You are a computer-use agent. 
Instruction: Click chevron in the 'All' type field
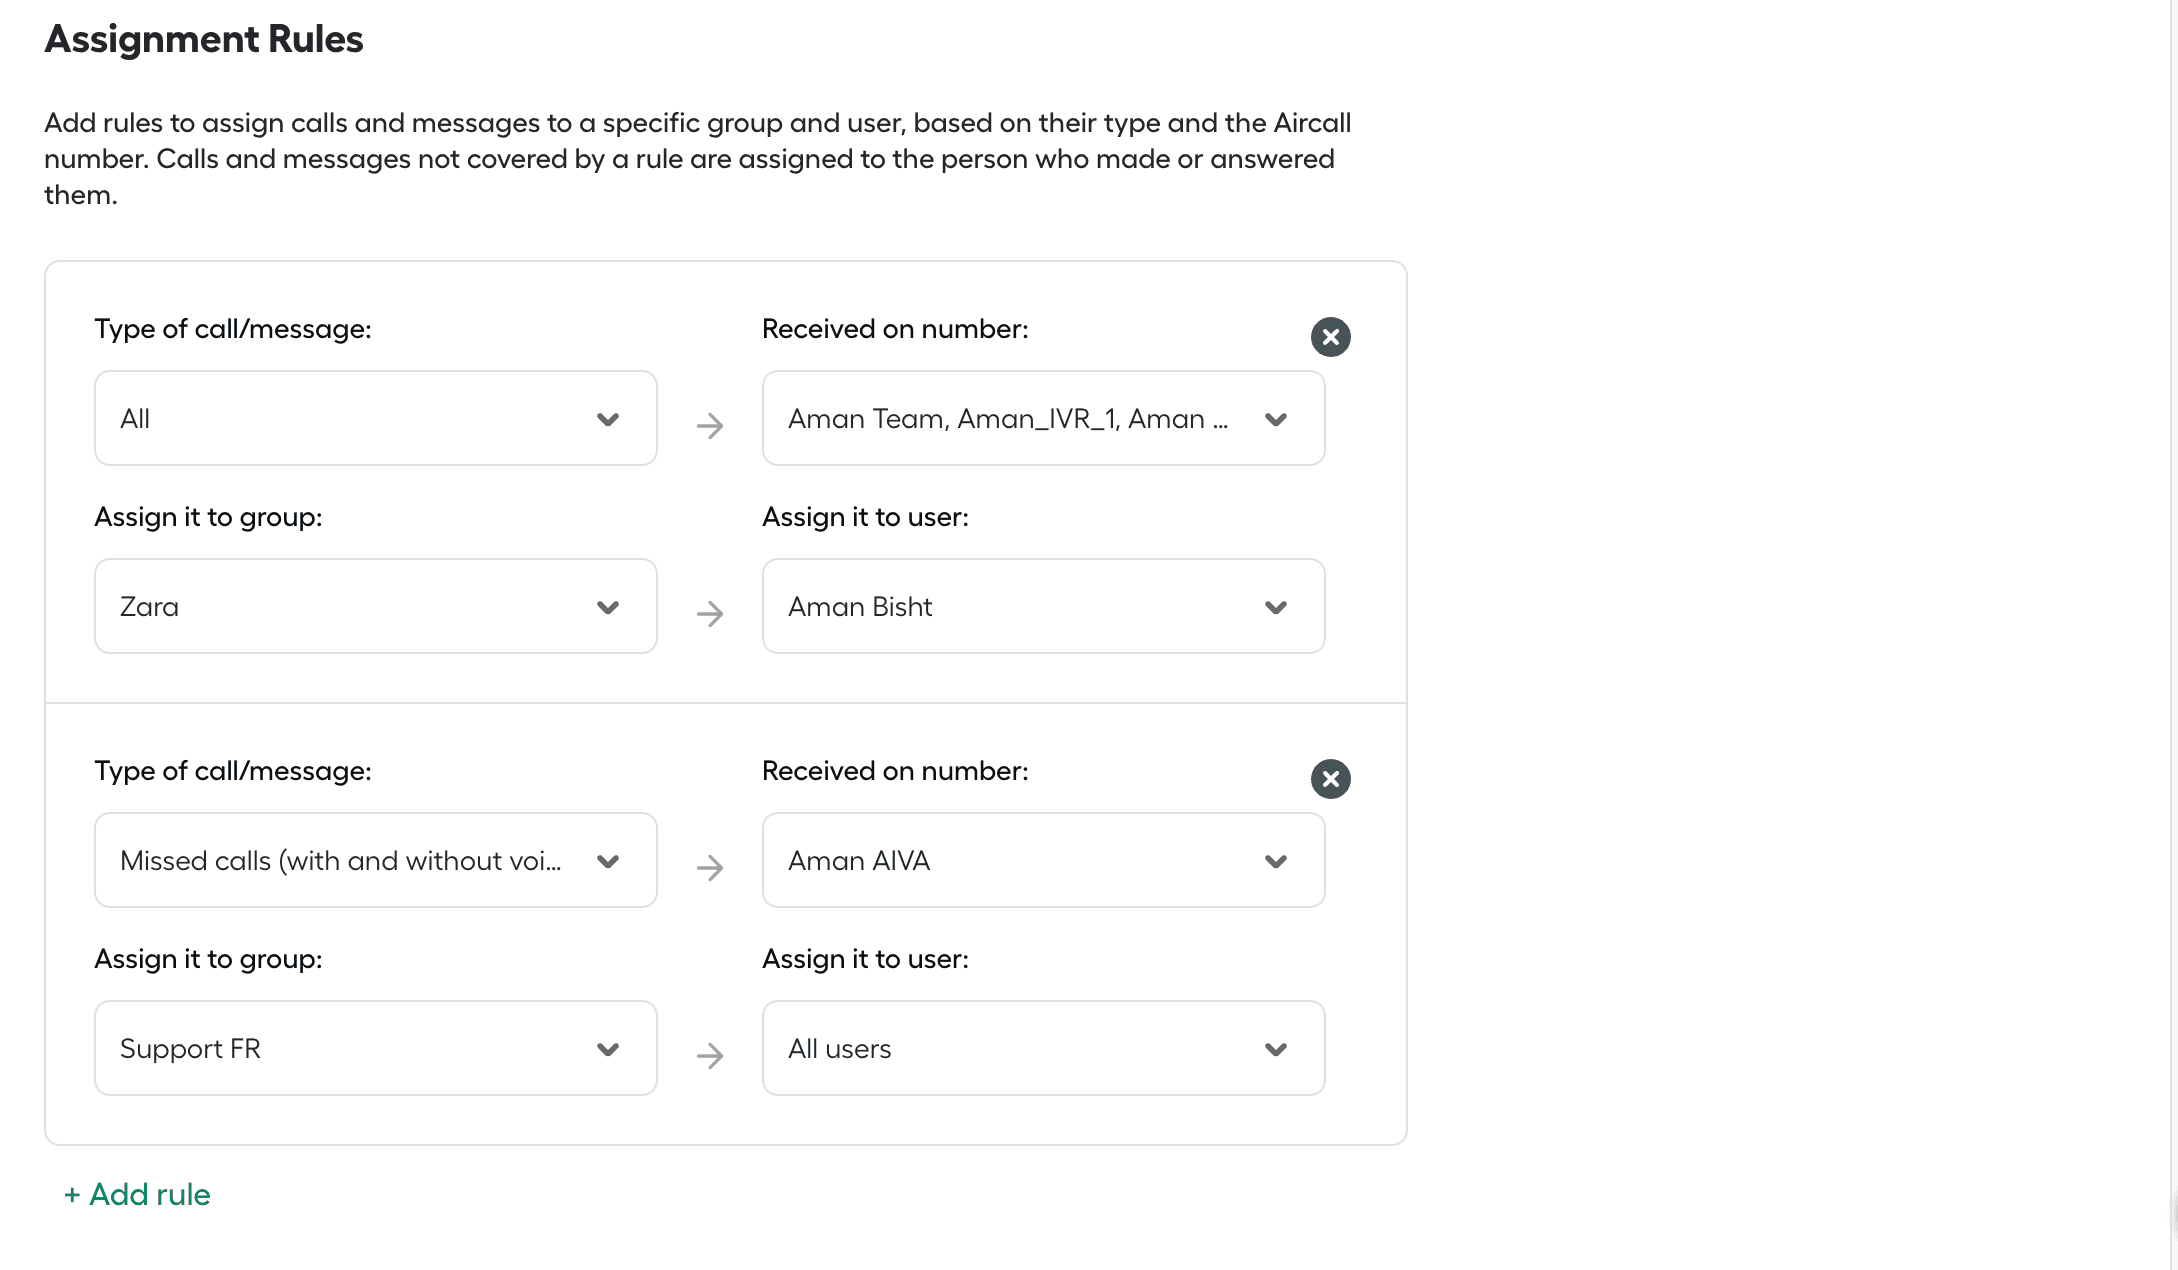click(x=608, y=419)
